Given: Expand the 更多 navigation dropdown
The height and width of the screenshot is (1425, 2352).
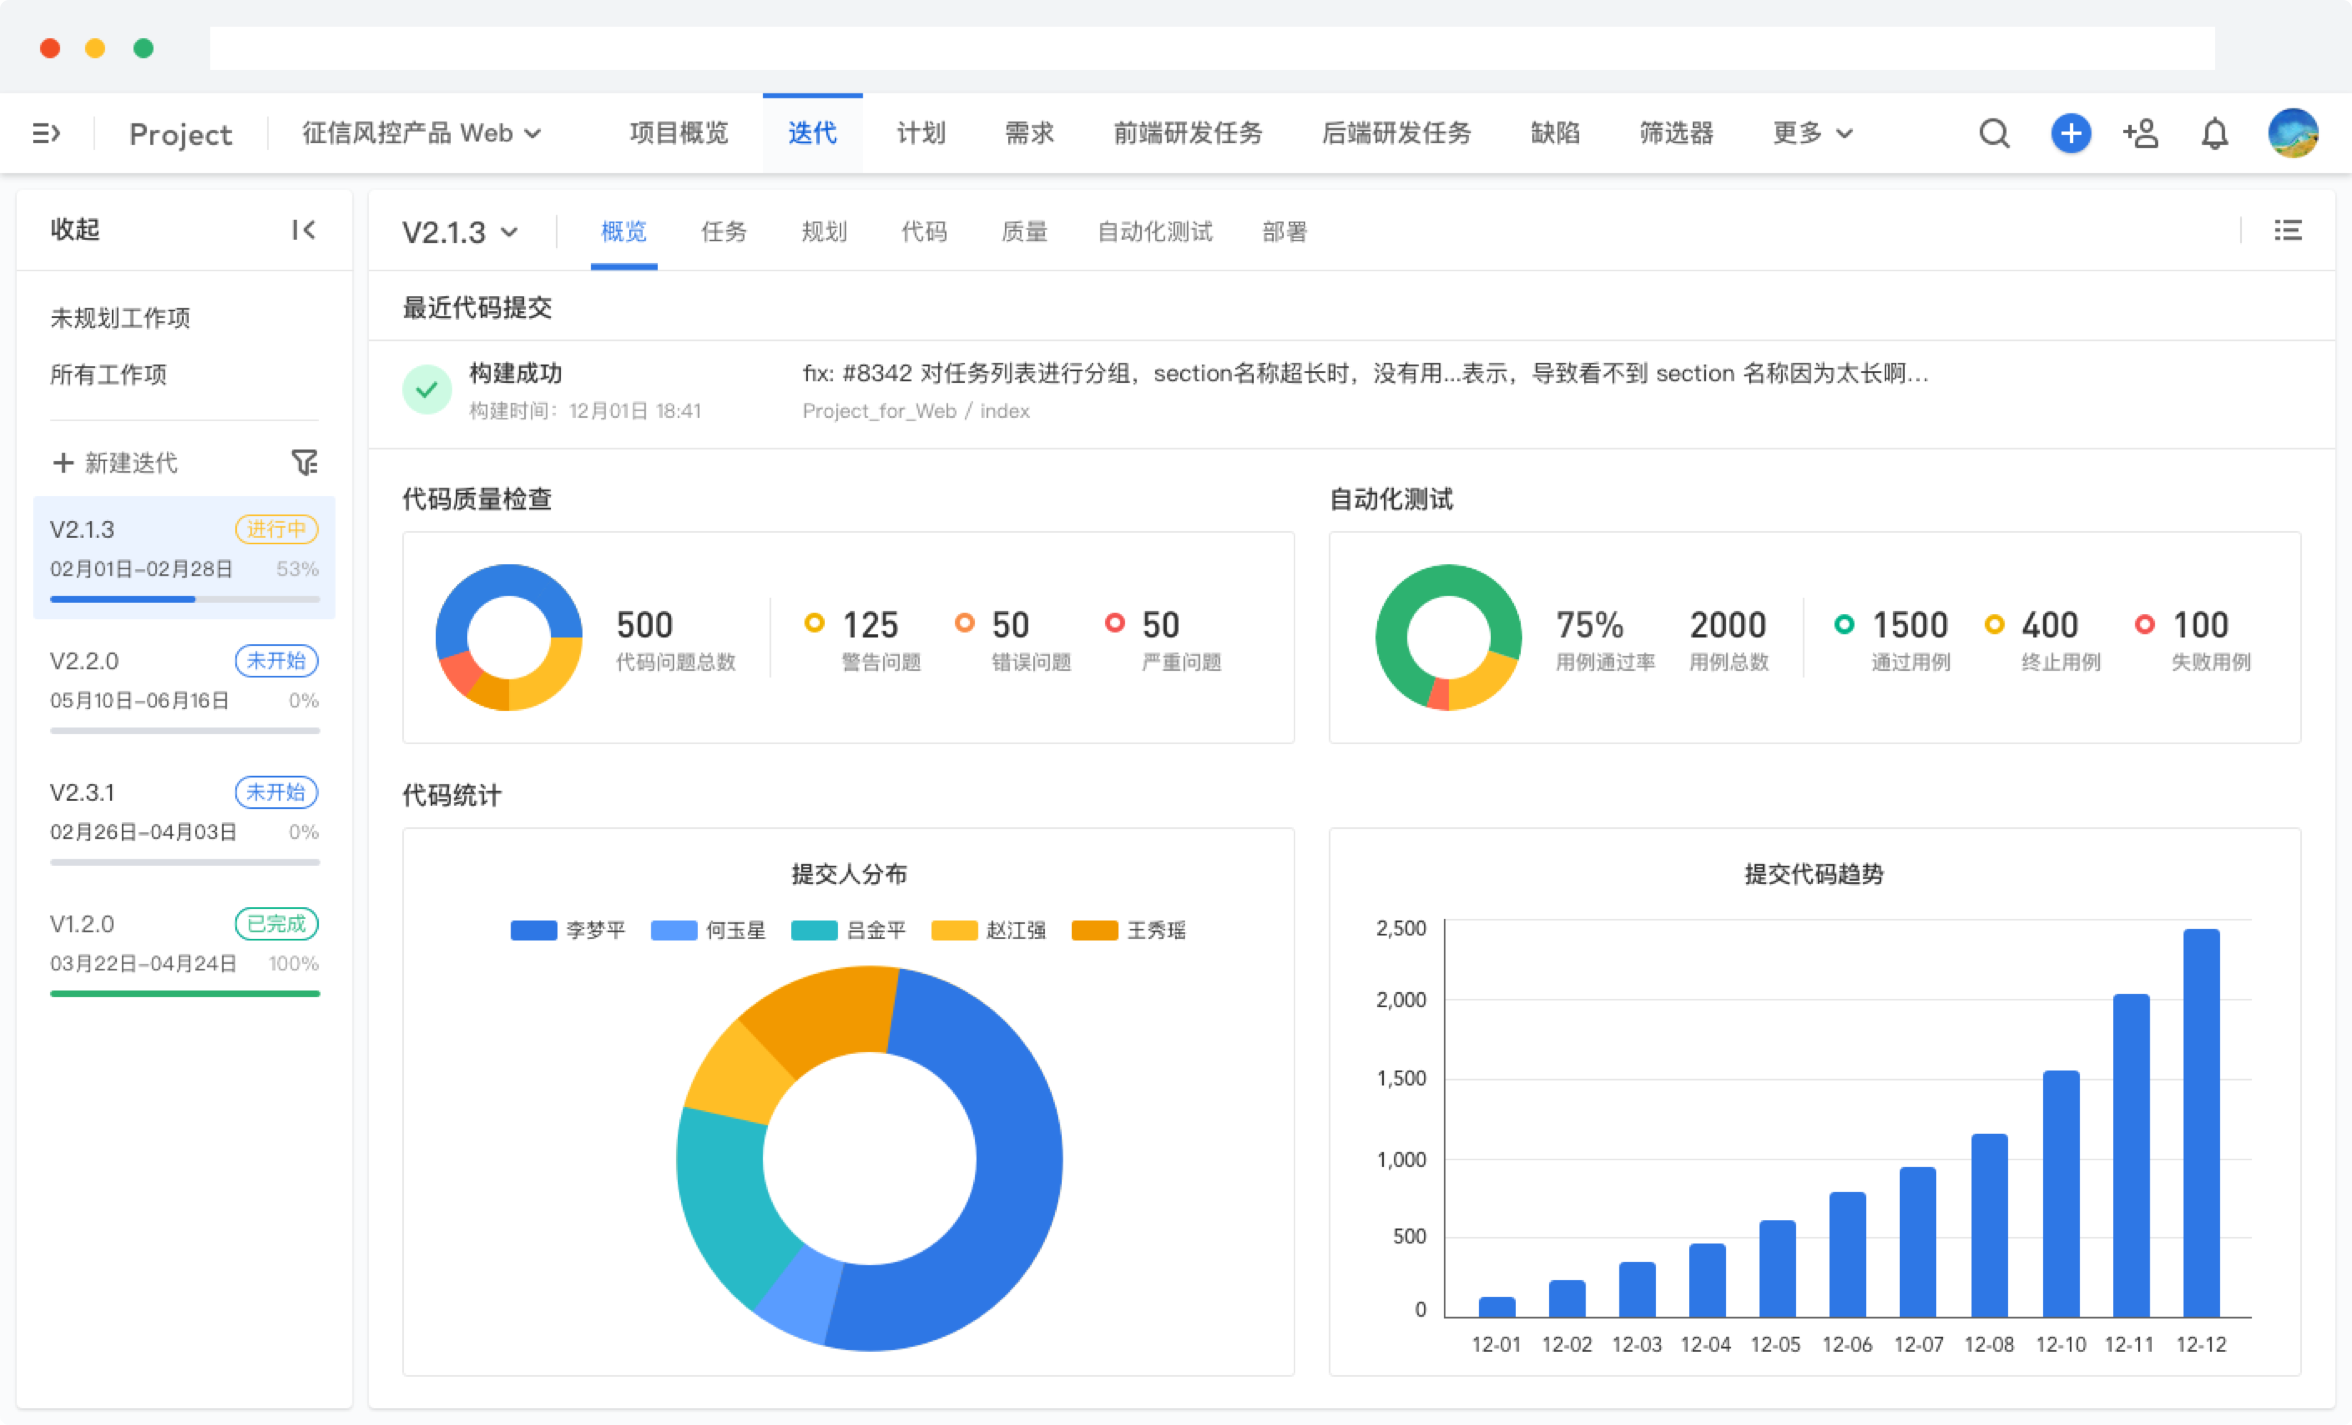Looking at the screenshot, I should point(1812,133).
